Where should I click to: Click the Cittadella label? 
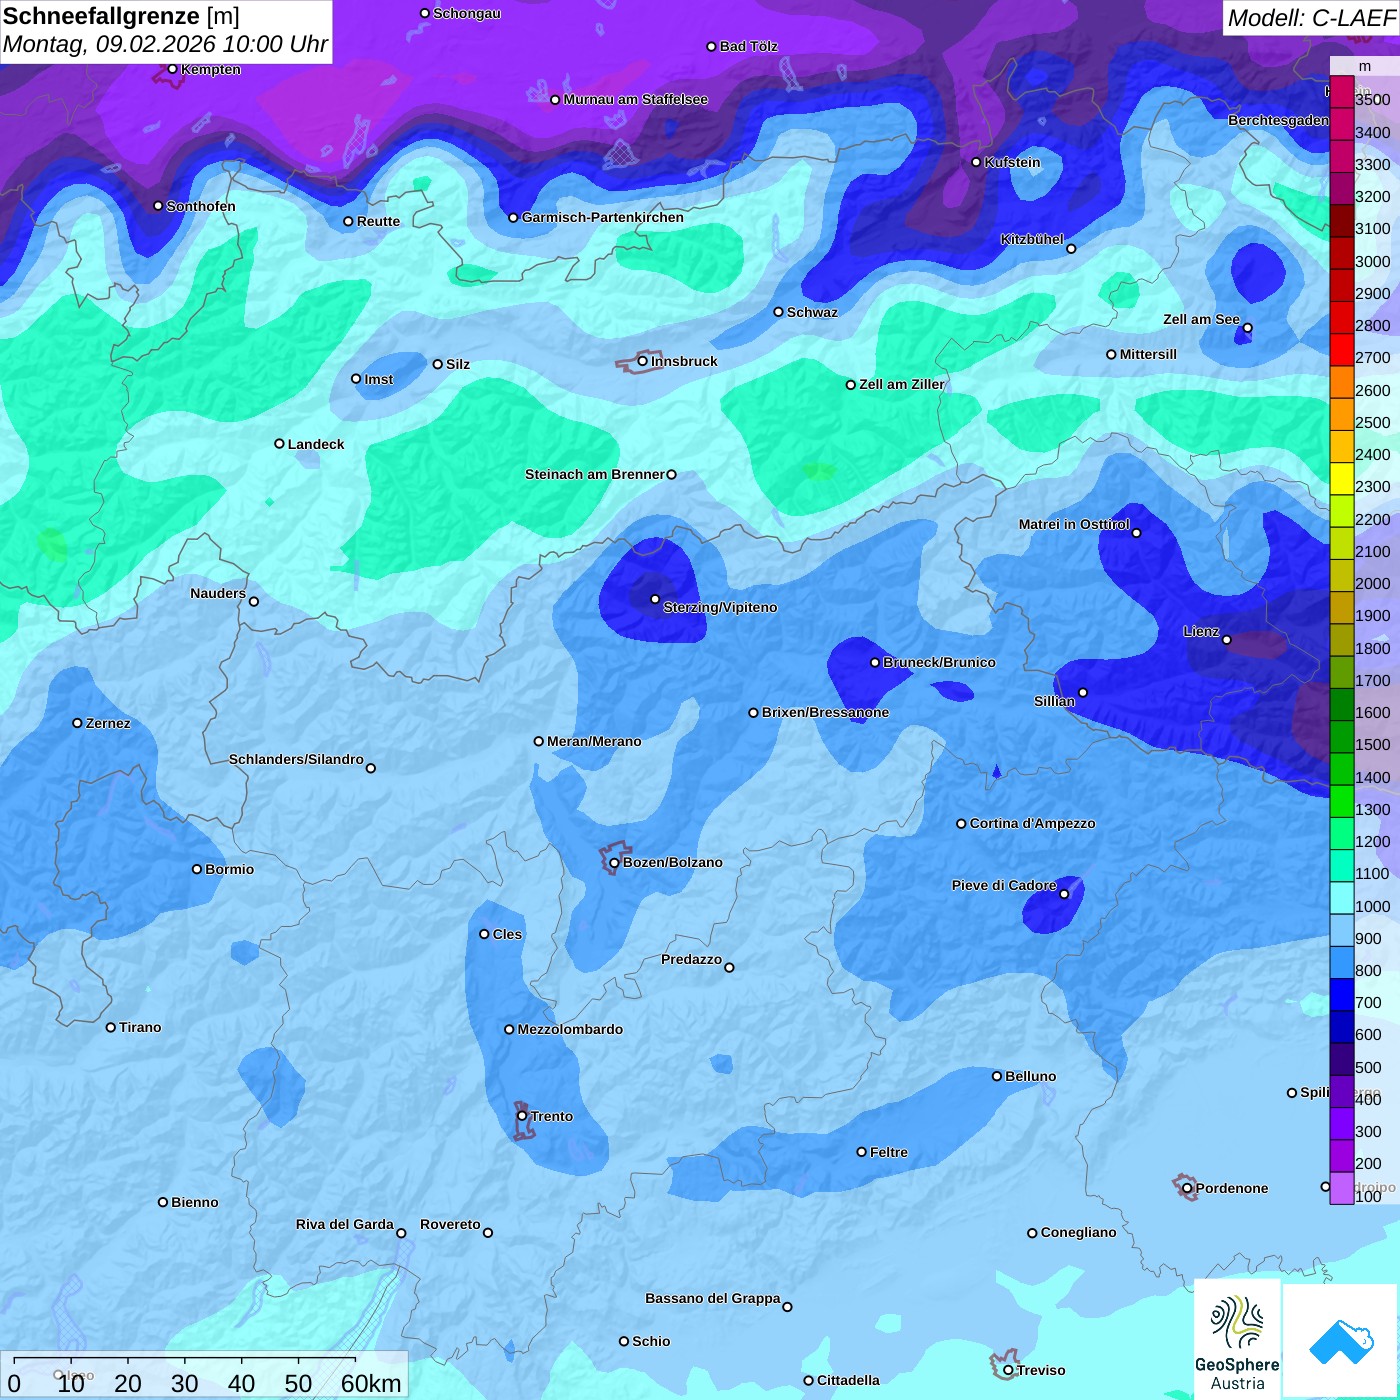pos(848,1380)
